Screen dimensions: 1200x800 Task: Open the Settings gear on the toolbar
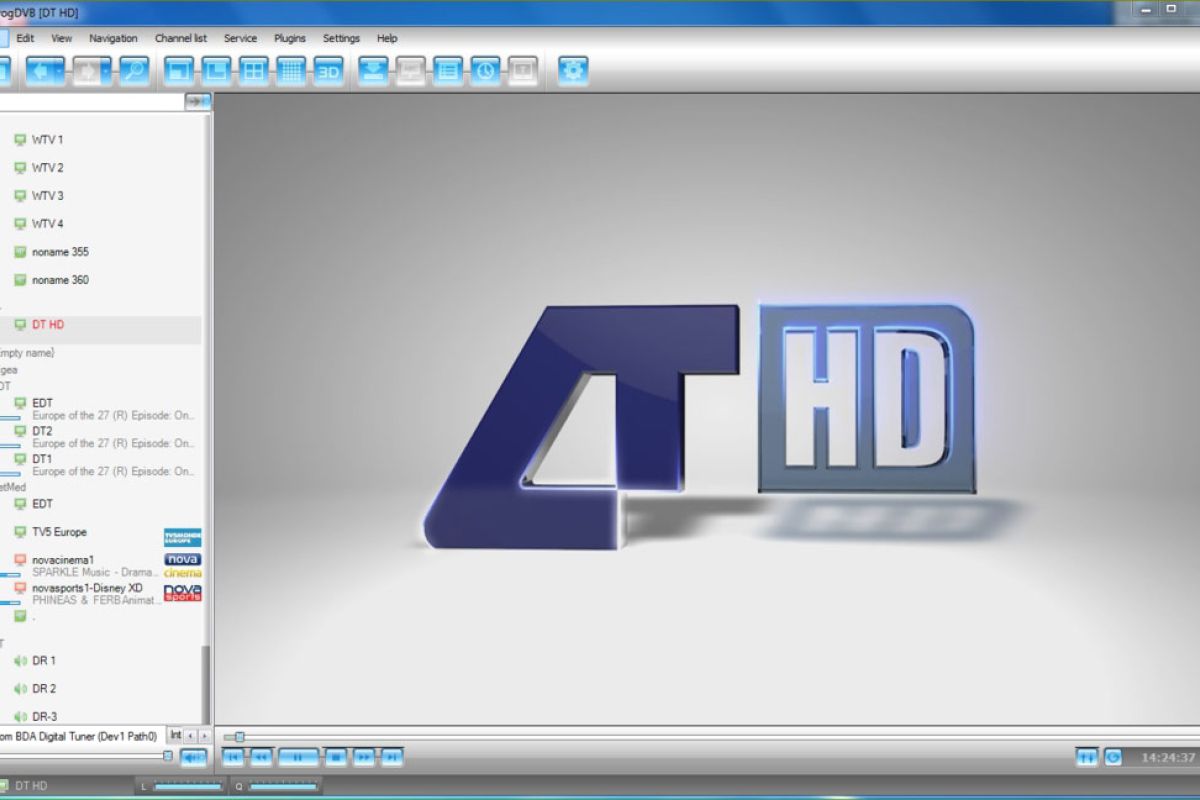click(572, 70)
